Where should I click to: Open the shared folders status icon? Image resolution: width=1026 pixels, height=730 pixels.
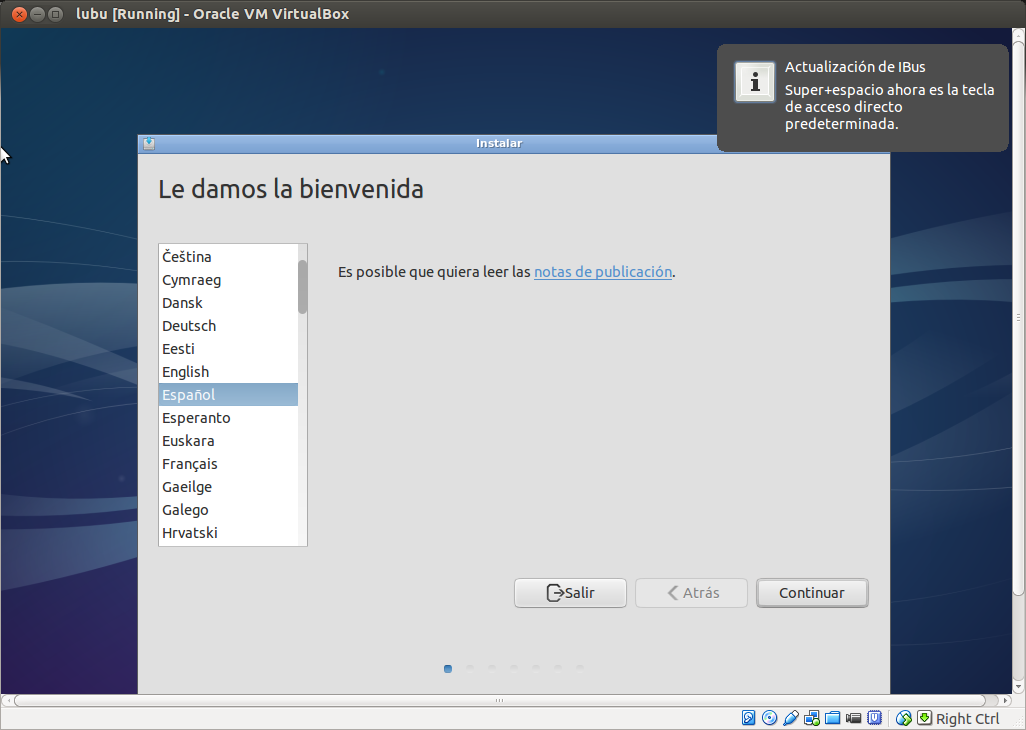pyautogui.click(x=832, y=718)
